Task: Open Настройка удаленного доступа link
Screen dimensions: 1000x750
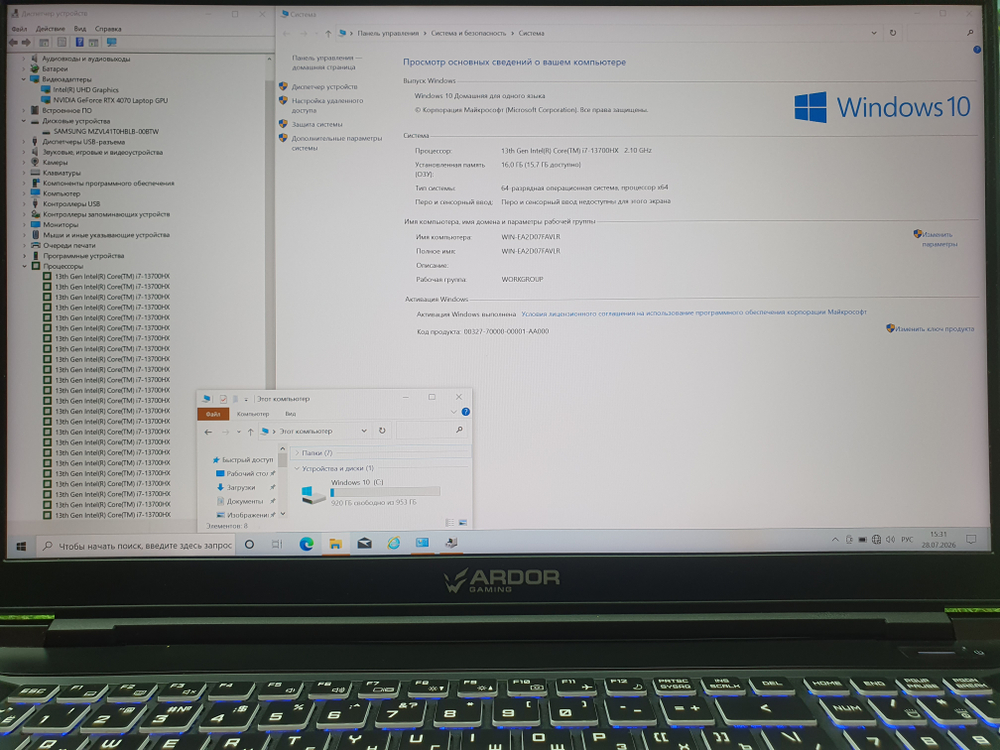Action: 327,105
